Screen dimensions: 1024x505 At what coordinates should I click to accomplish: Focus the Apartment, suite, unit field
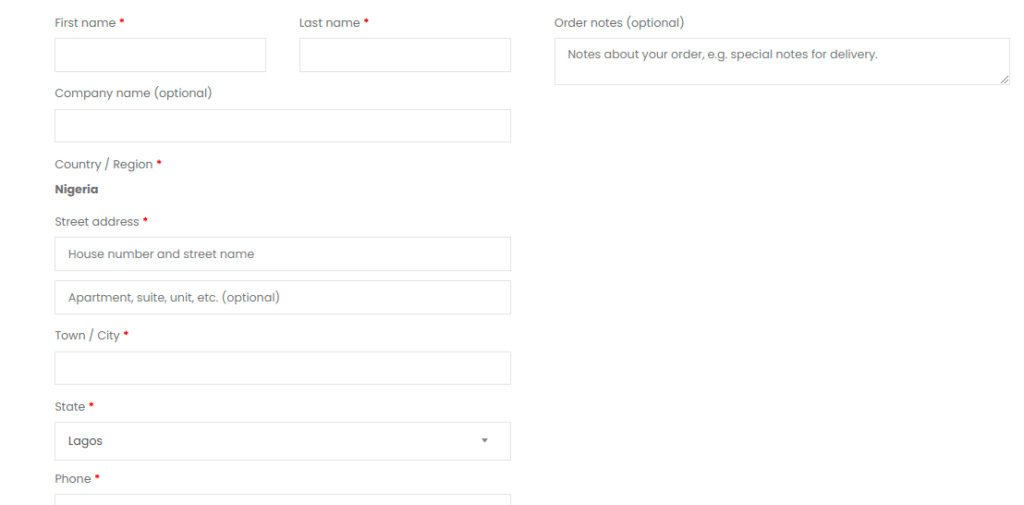pos(283,297)
